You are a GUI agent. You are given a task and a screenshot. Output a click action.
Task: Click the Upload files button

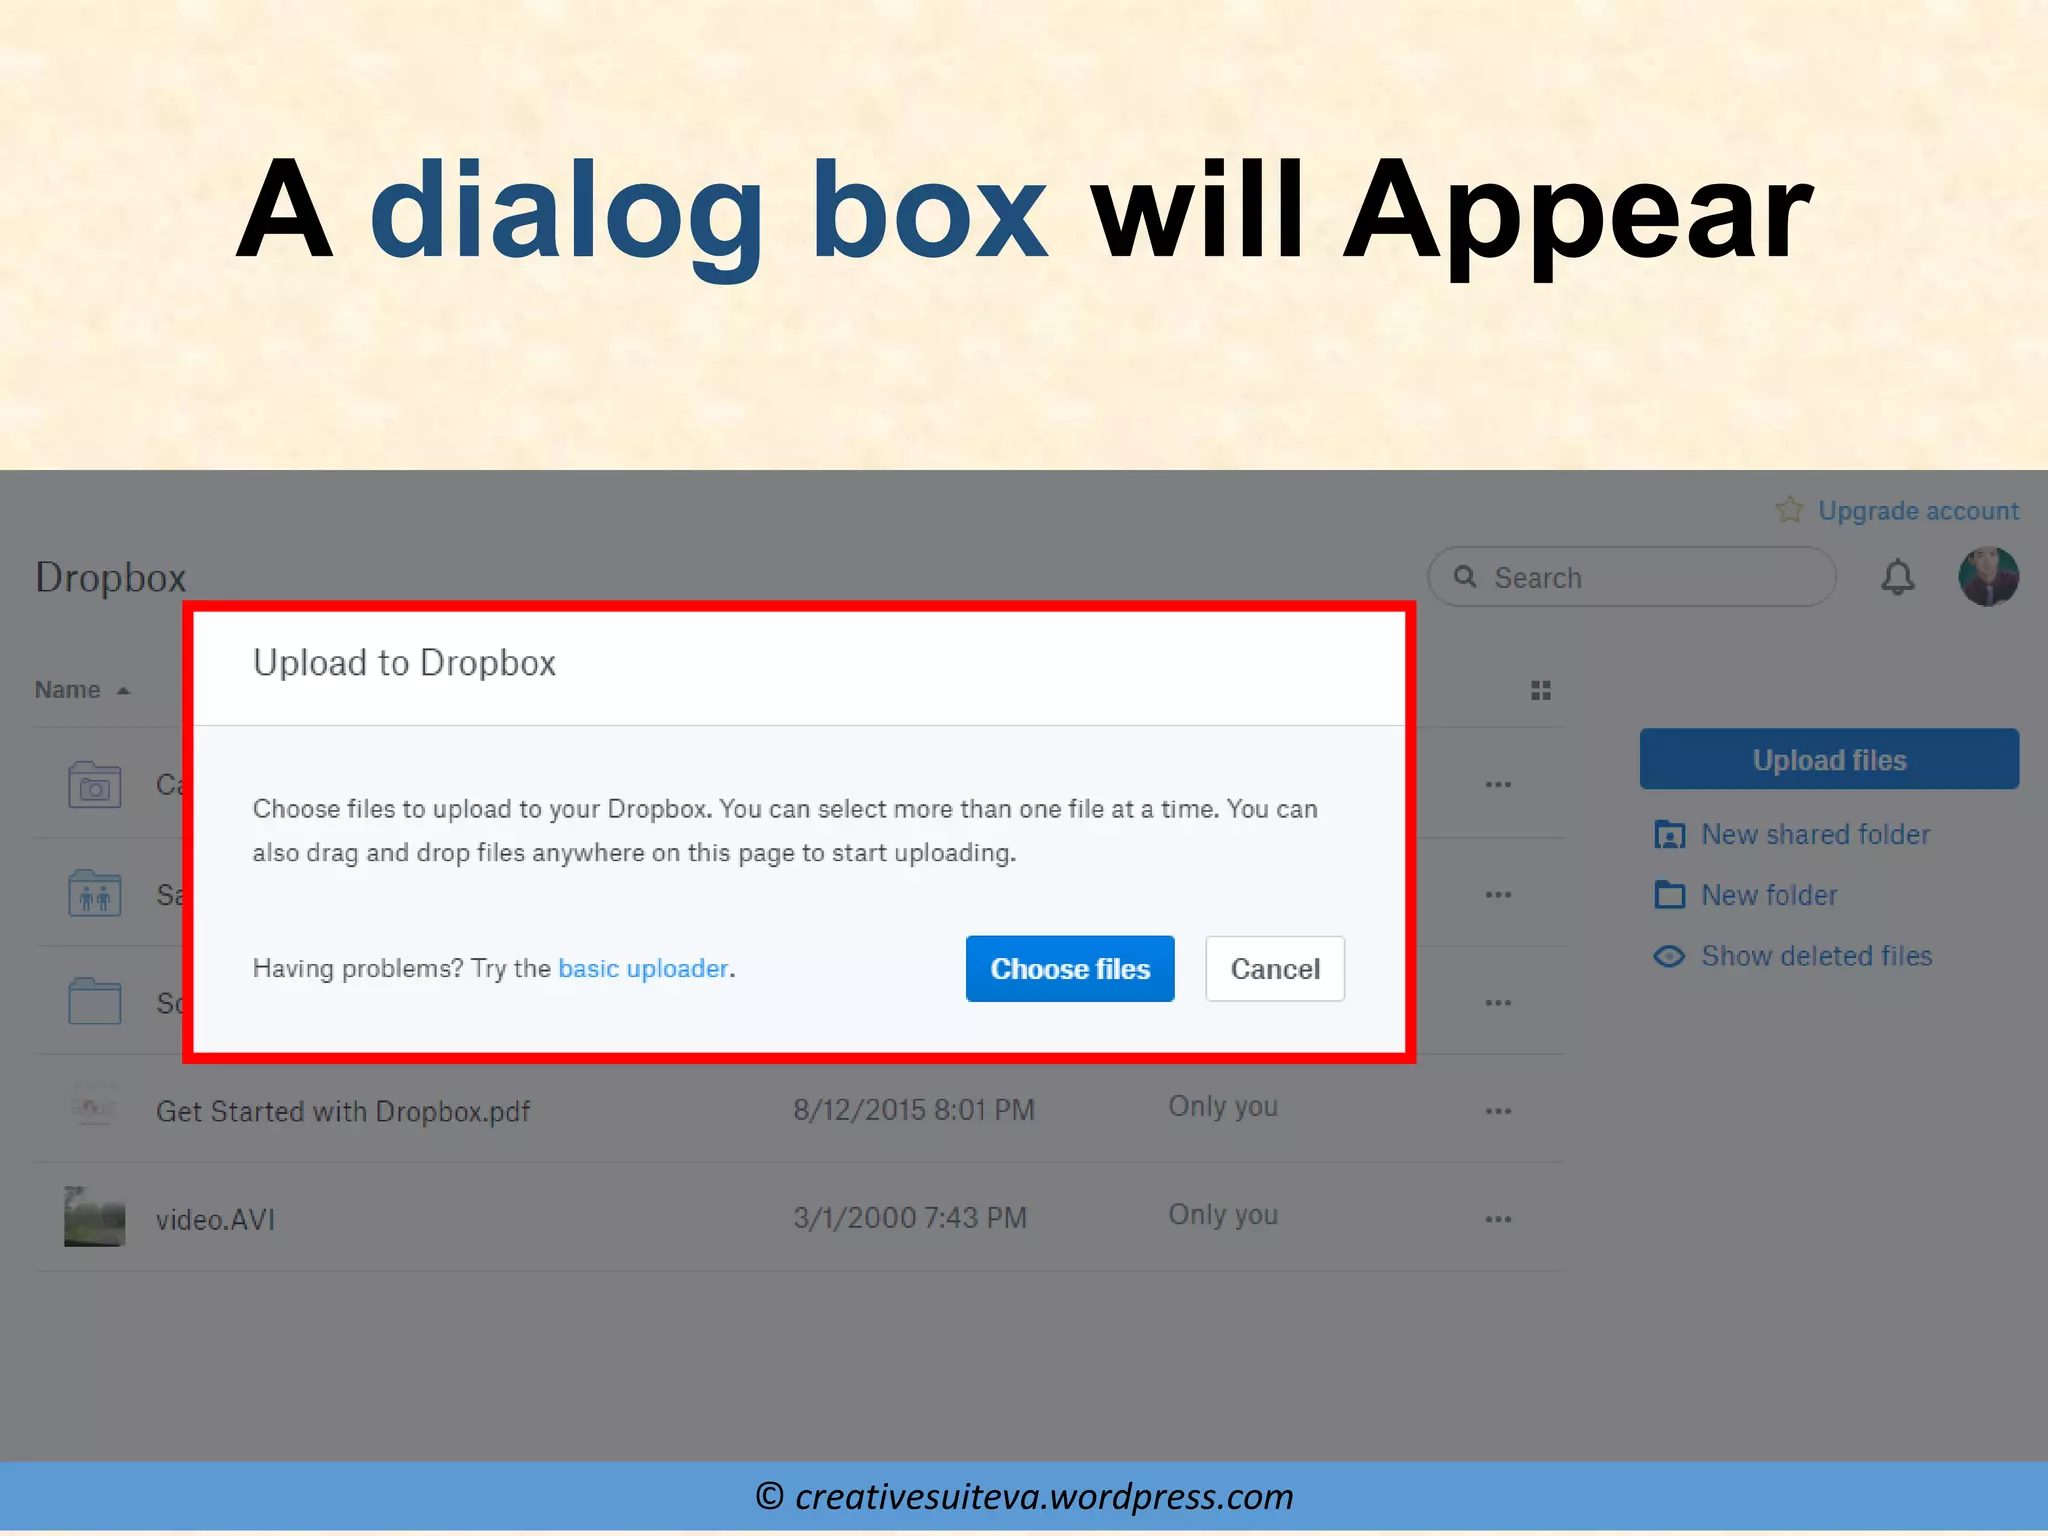click(1829, 759)
